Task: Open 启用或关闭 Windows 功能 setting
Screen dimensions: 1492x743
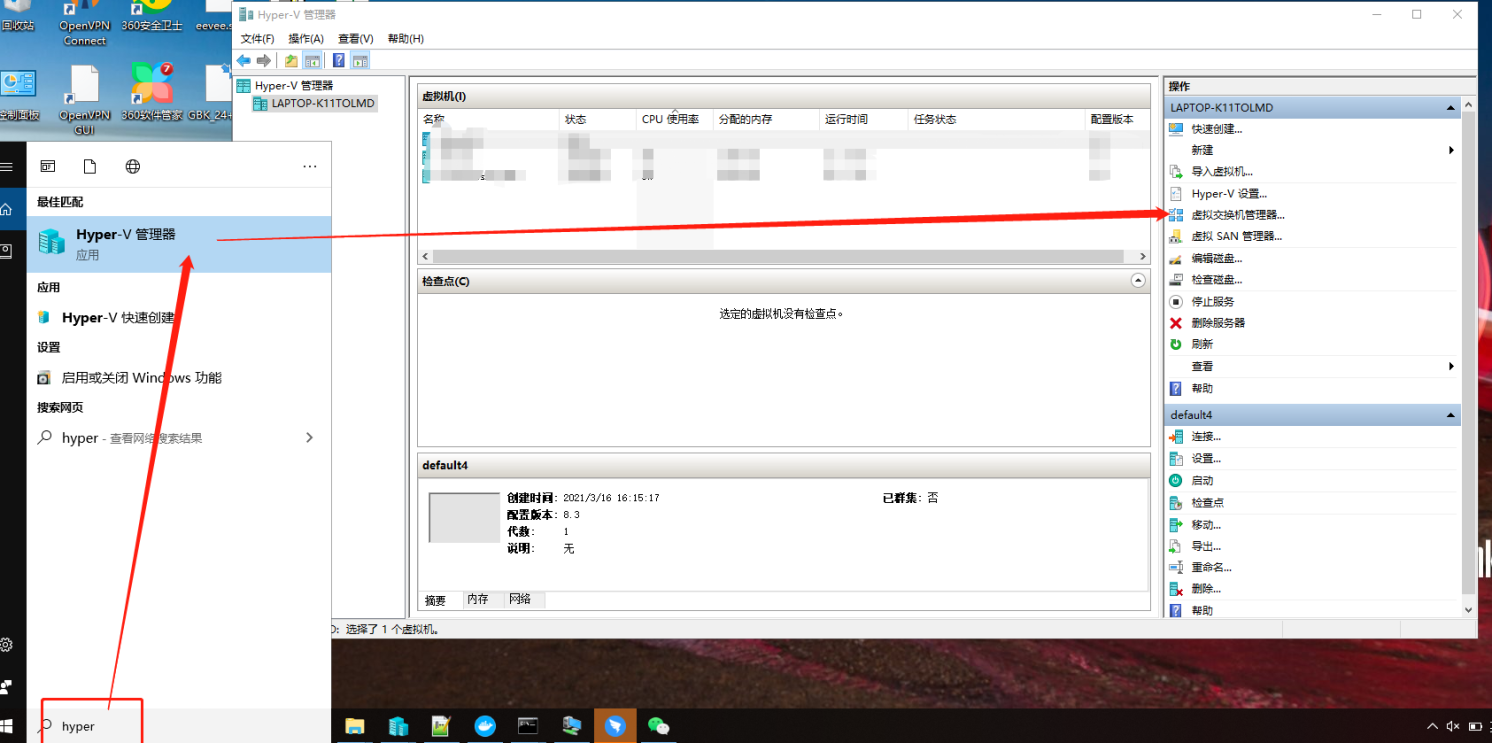Action: tap(141, 378)
